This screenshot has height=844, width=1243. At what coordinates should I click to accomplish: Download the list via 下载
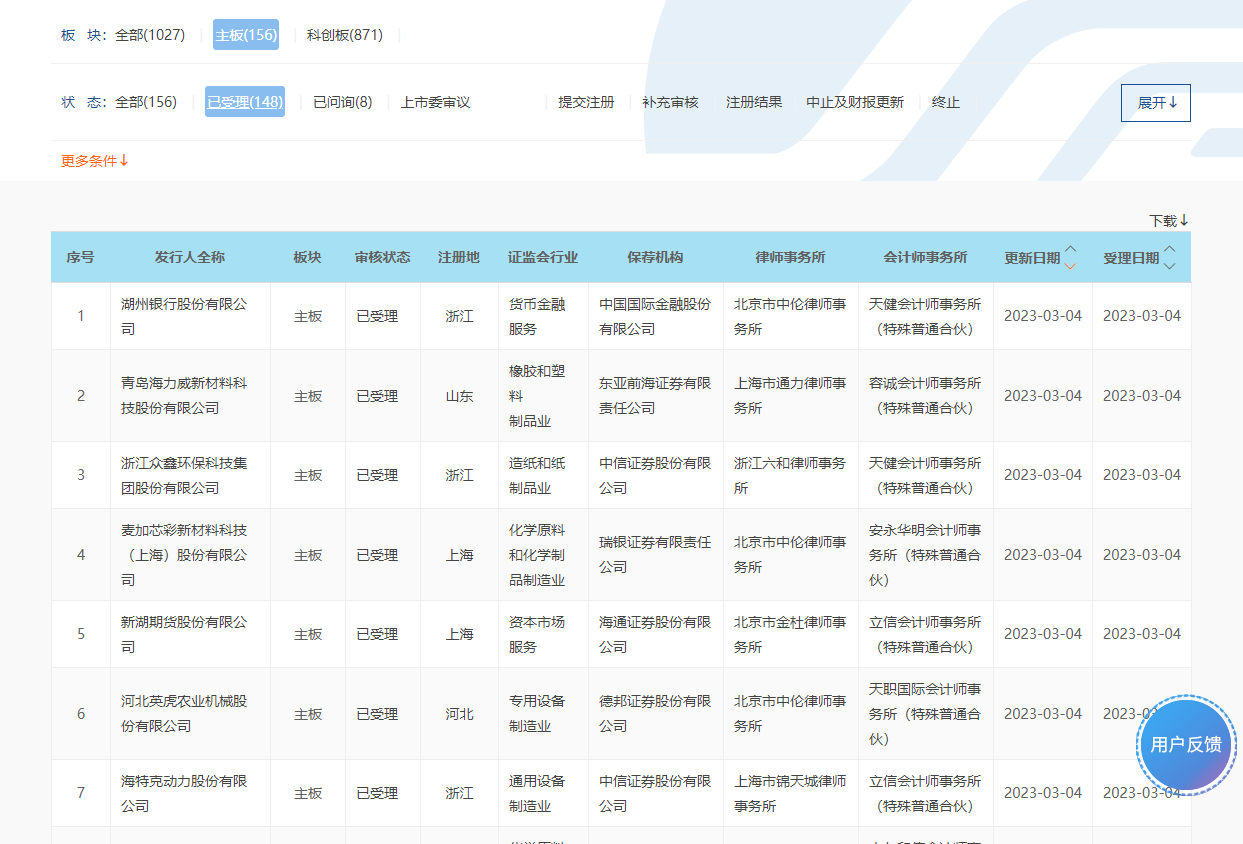coord(1168,220)
